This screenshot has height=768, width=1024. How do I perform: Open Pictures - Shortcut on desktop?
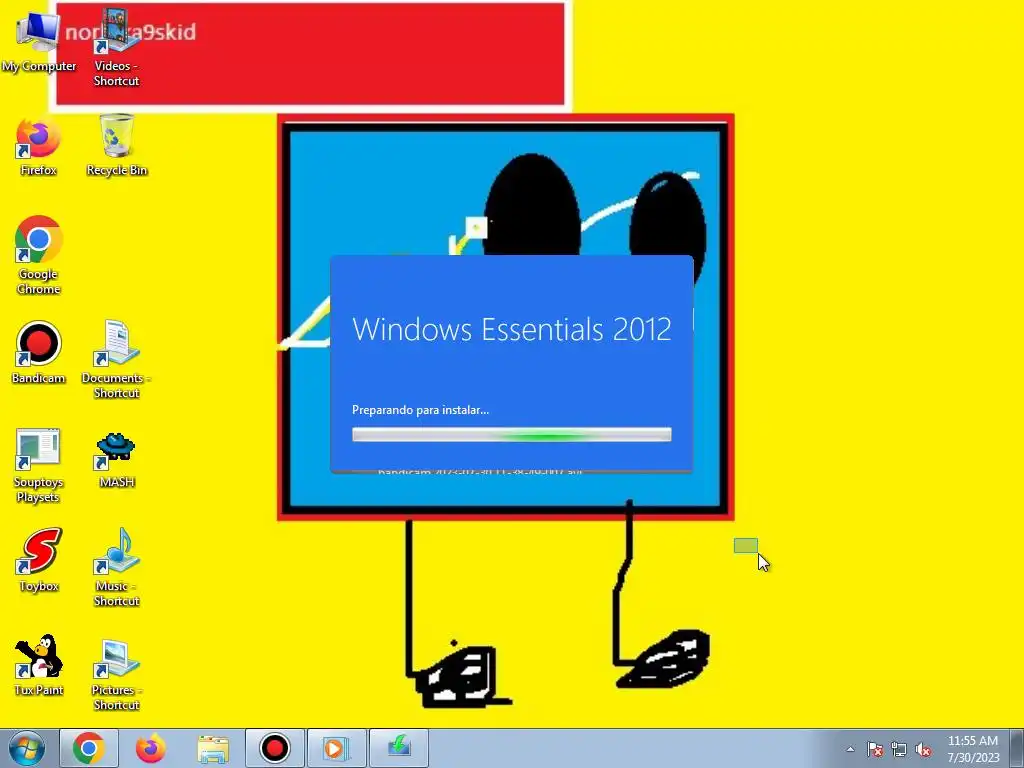tap(116, 675)
